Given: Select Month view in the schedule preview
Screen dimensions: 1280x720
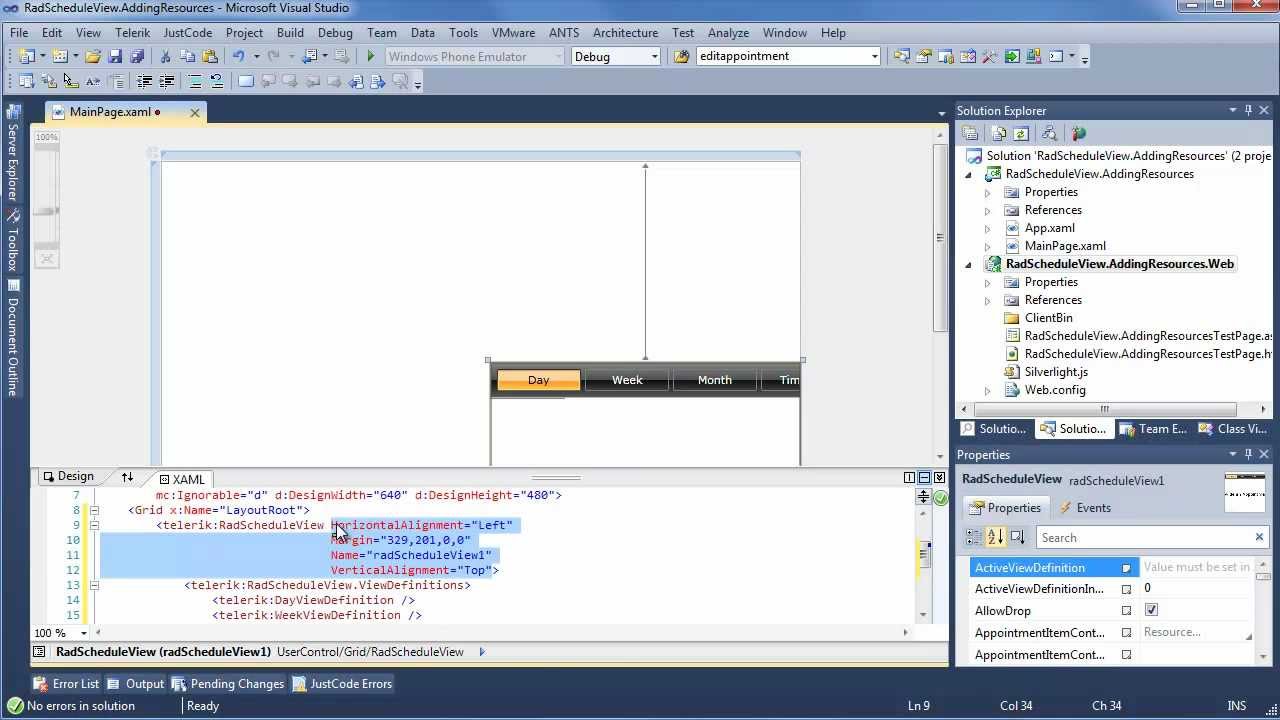Looking at the screenshot, I should pyautogui.click(x=714, y=380).
